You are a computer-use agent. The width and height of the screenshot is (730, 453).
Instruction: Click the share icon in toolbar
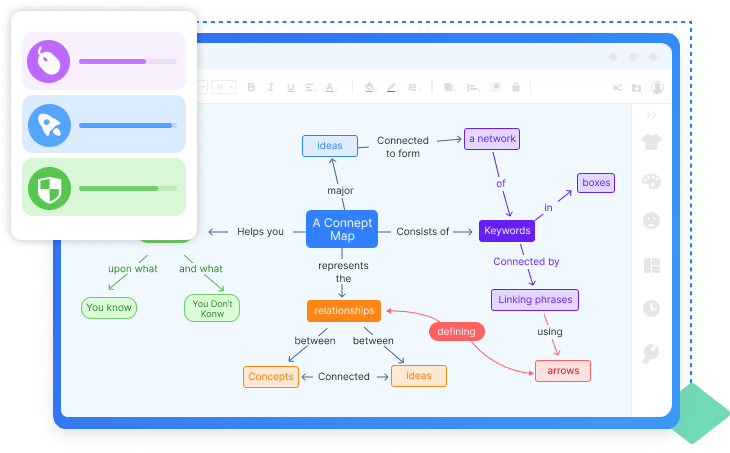(x=617, y=88)
